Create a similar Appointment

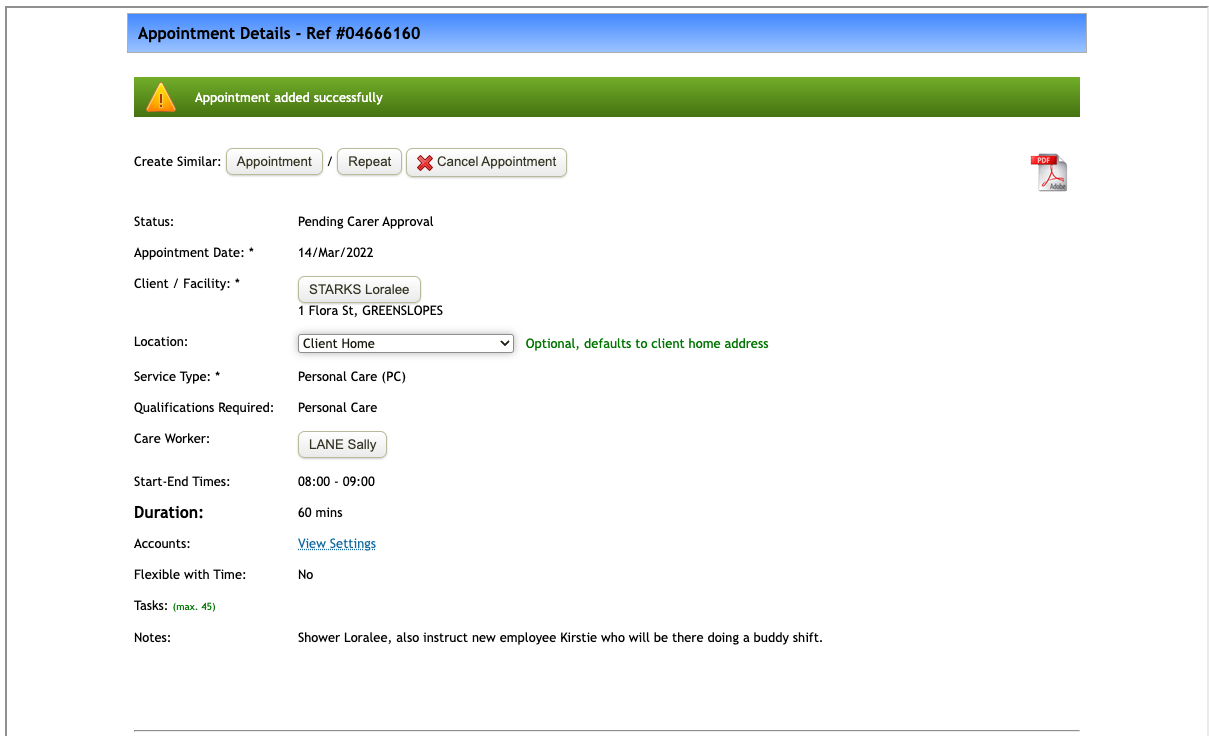click(x=274, y=161)
